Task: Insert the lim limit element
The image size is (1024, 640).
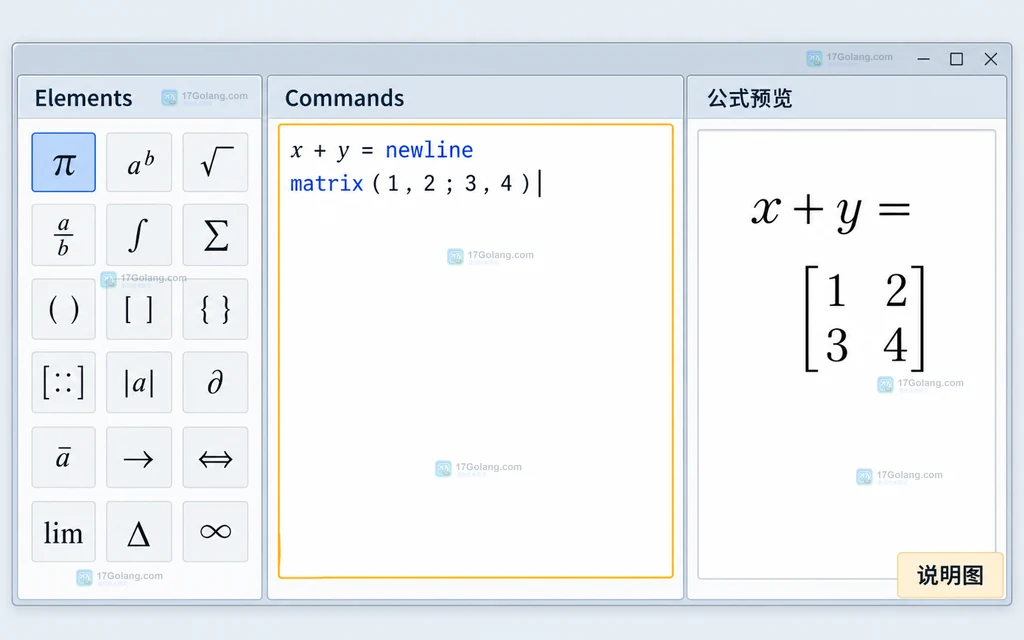Action: 63,532
